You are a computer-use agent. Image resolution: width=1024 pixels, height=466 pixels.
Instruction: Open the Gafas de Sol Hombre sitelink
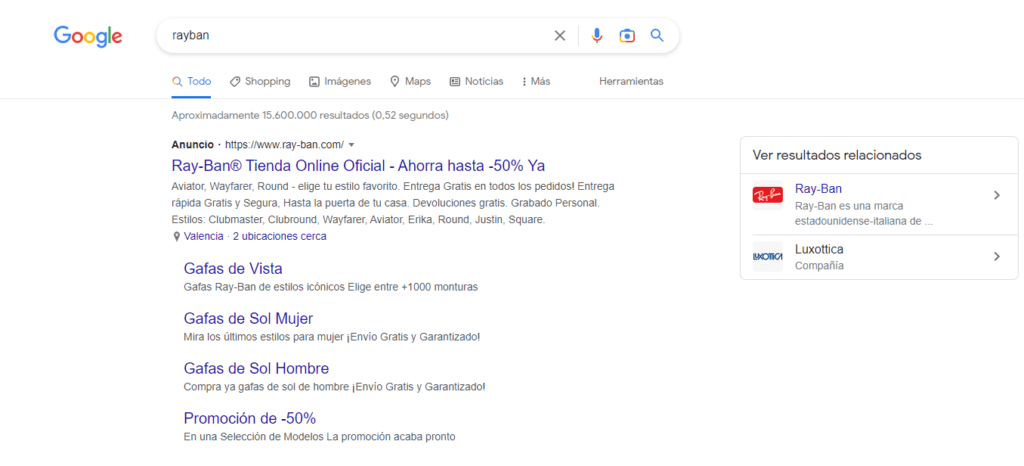(256, 368)
